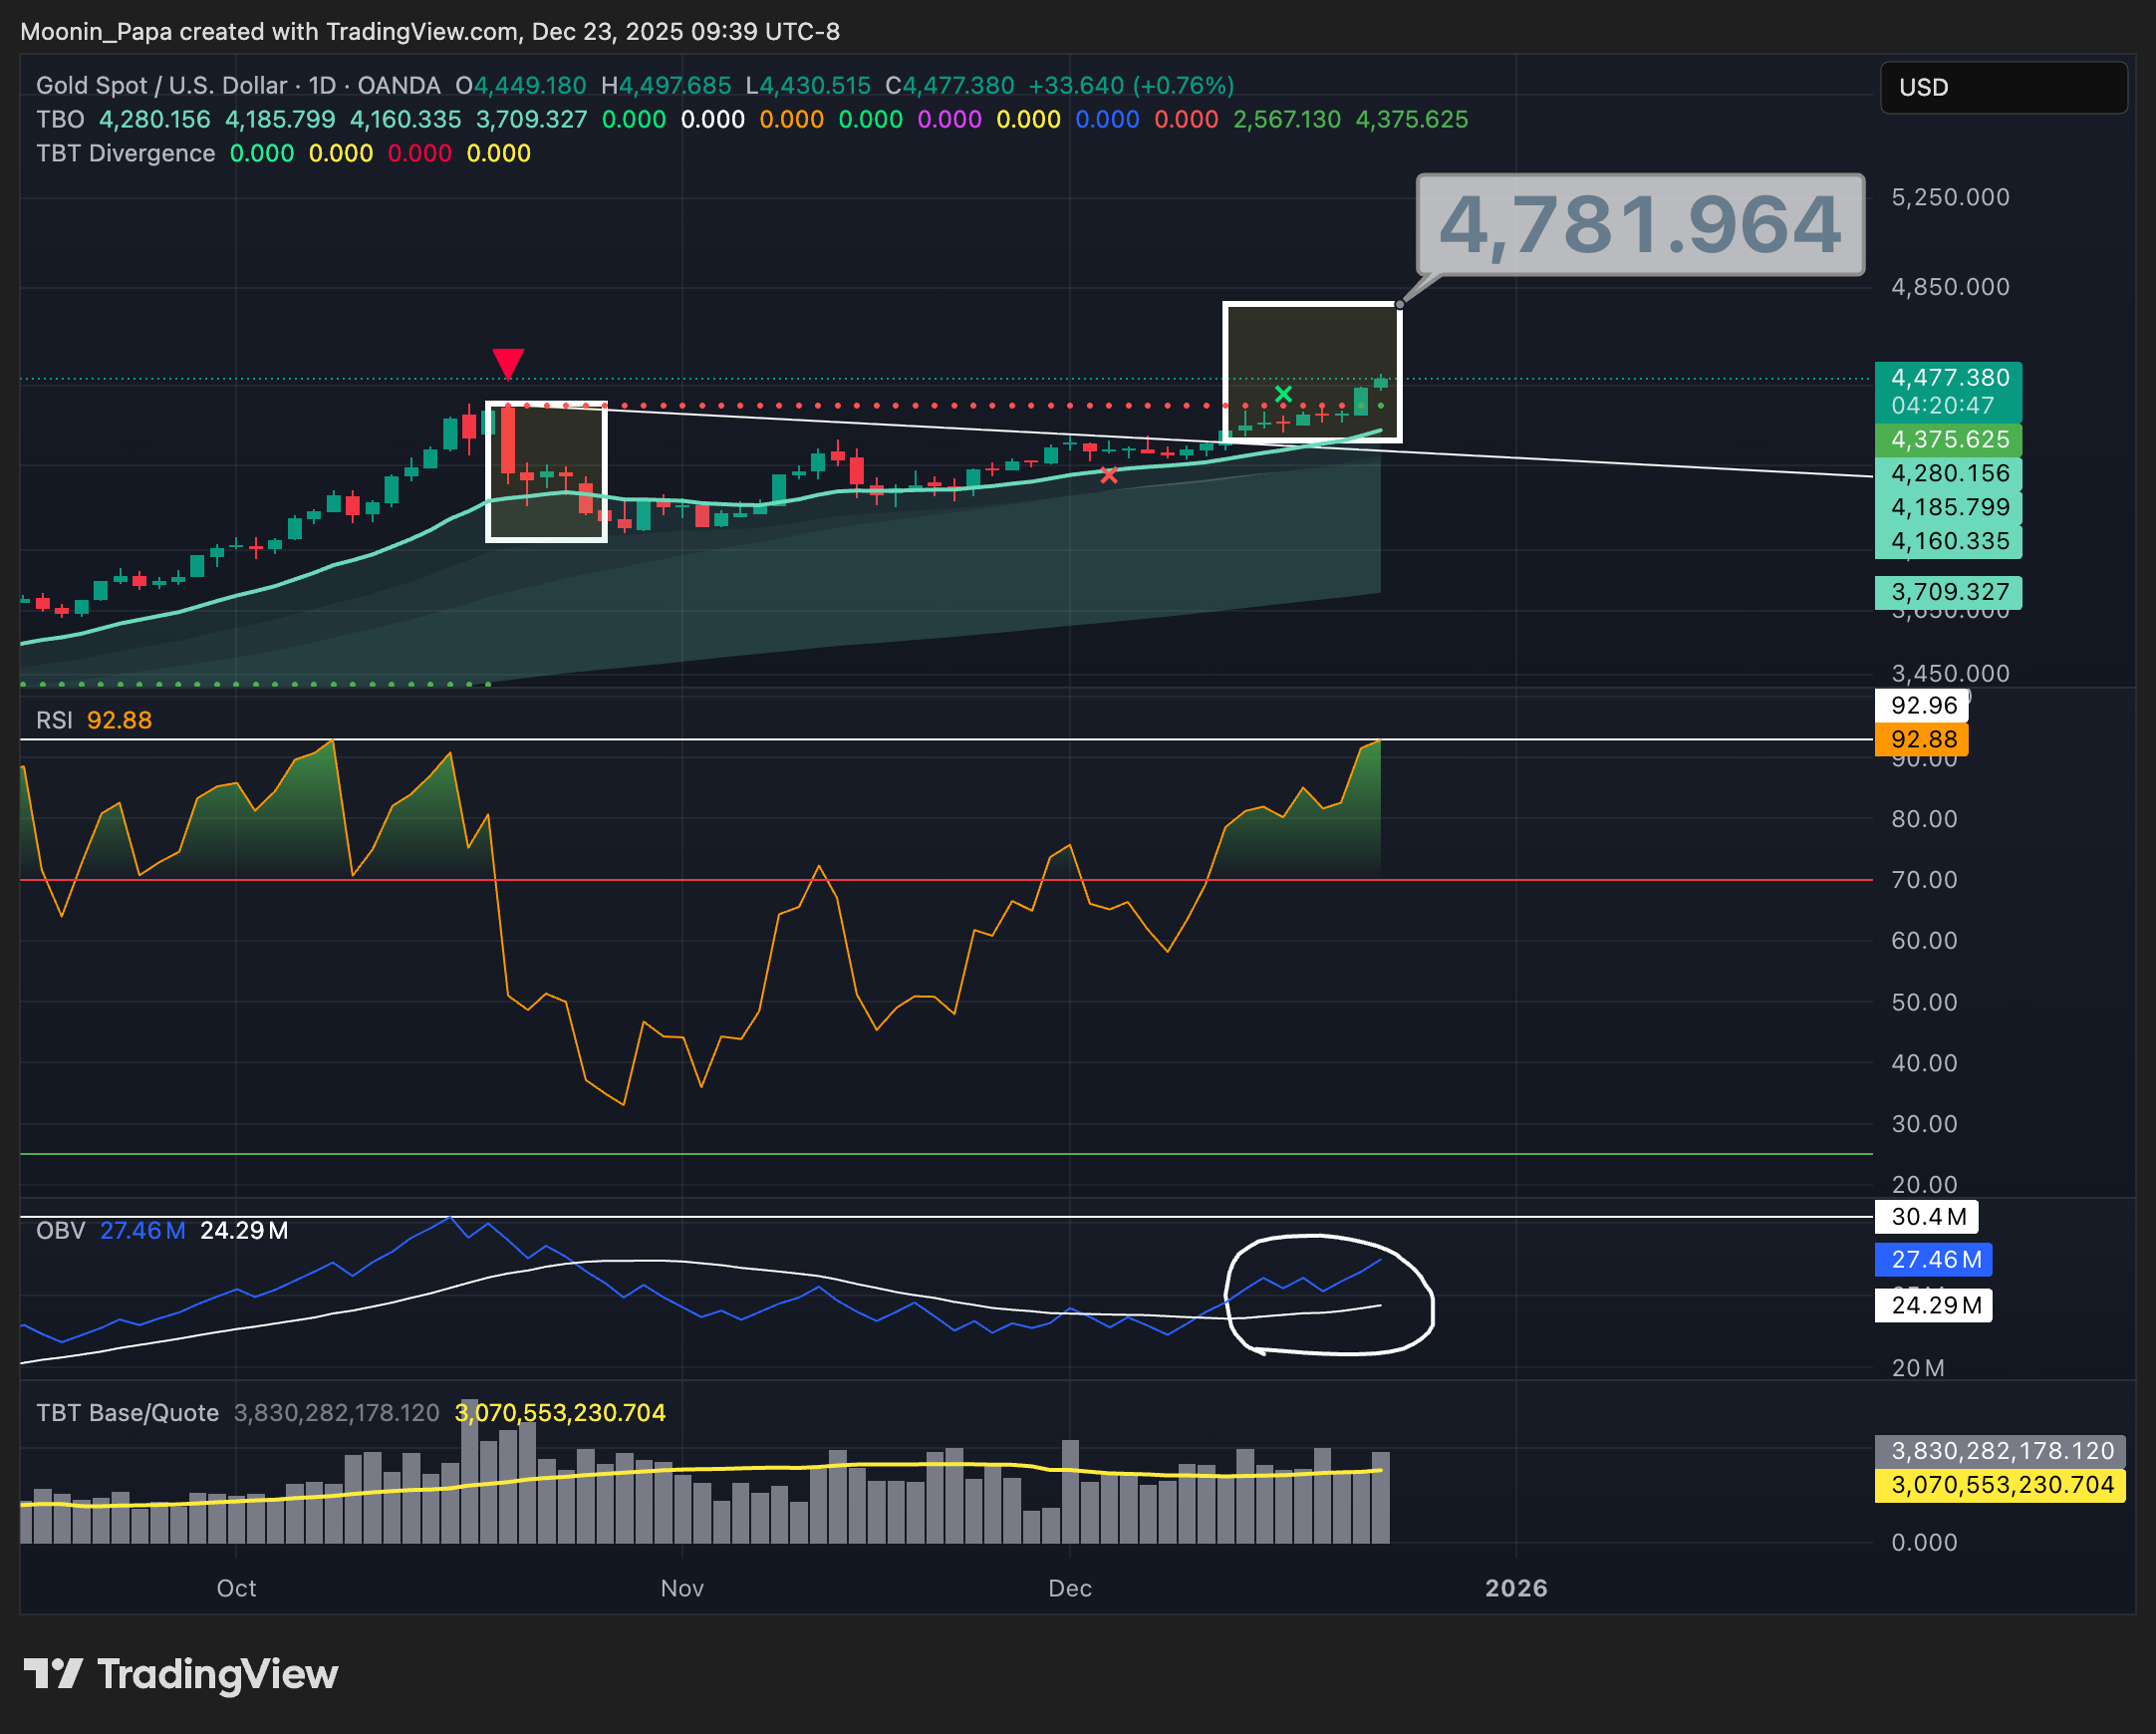Click the Gold Spot / U.S. Dollar symbol title
This screenshot has height=1734, width=2156.
click(x=160, y=86)
